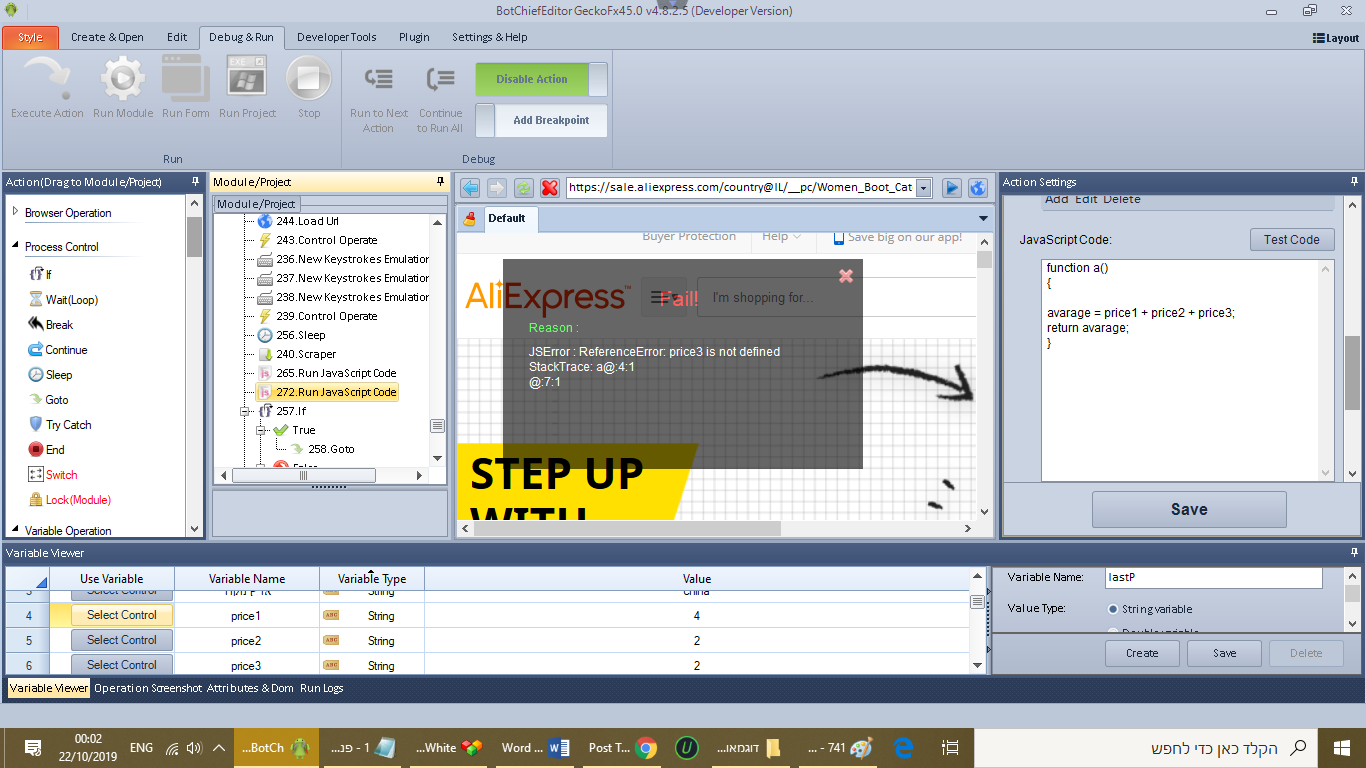
Task: Close the Fail error popup
Action: pyautogui.click(x=846, y=276)
